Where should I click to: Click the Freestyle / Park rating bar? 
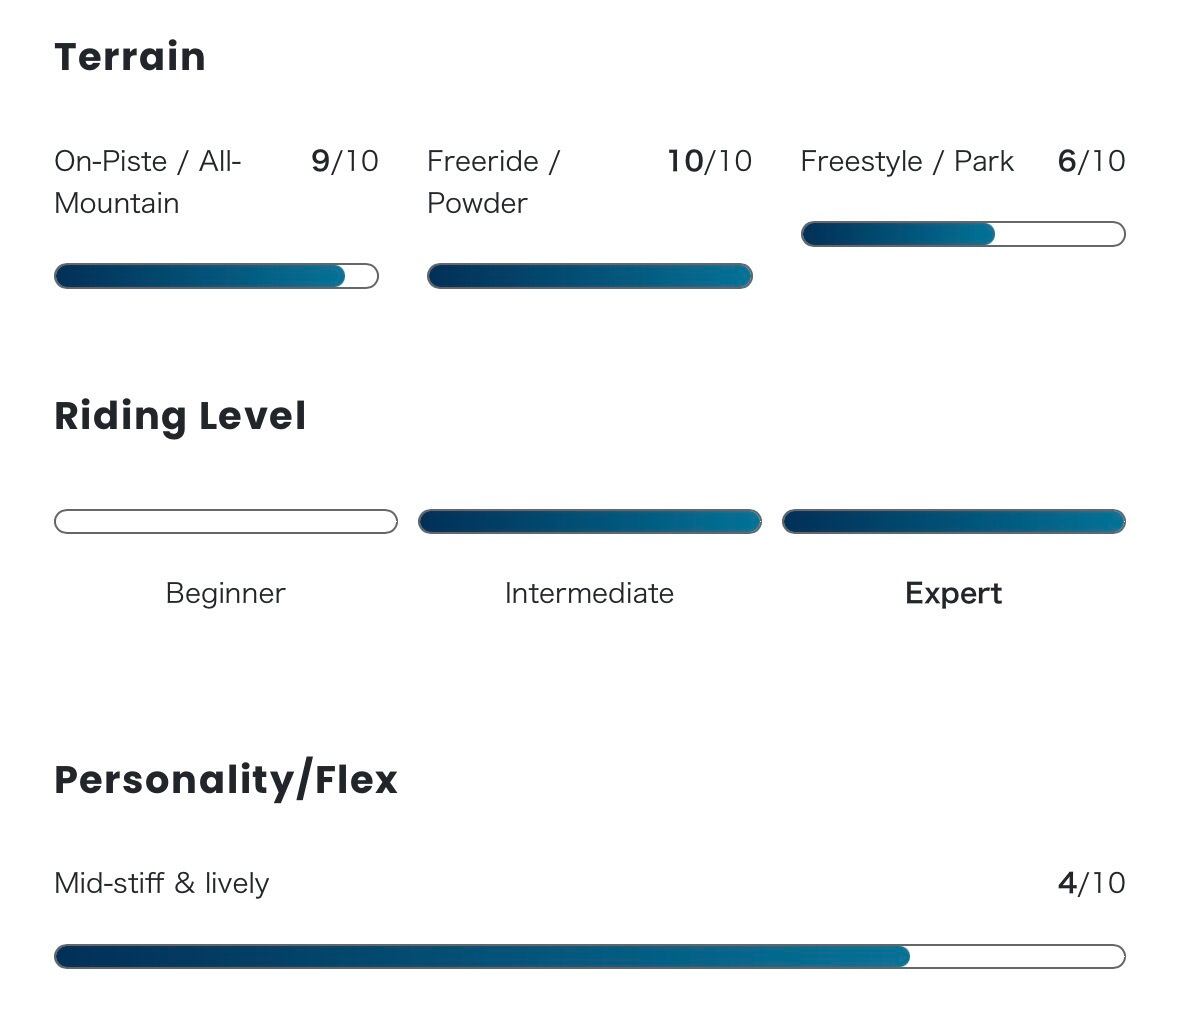point(963,234)
